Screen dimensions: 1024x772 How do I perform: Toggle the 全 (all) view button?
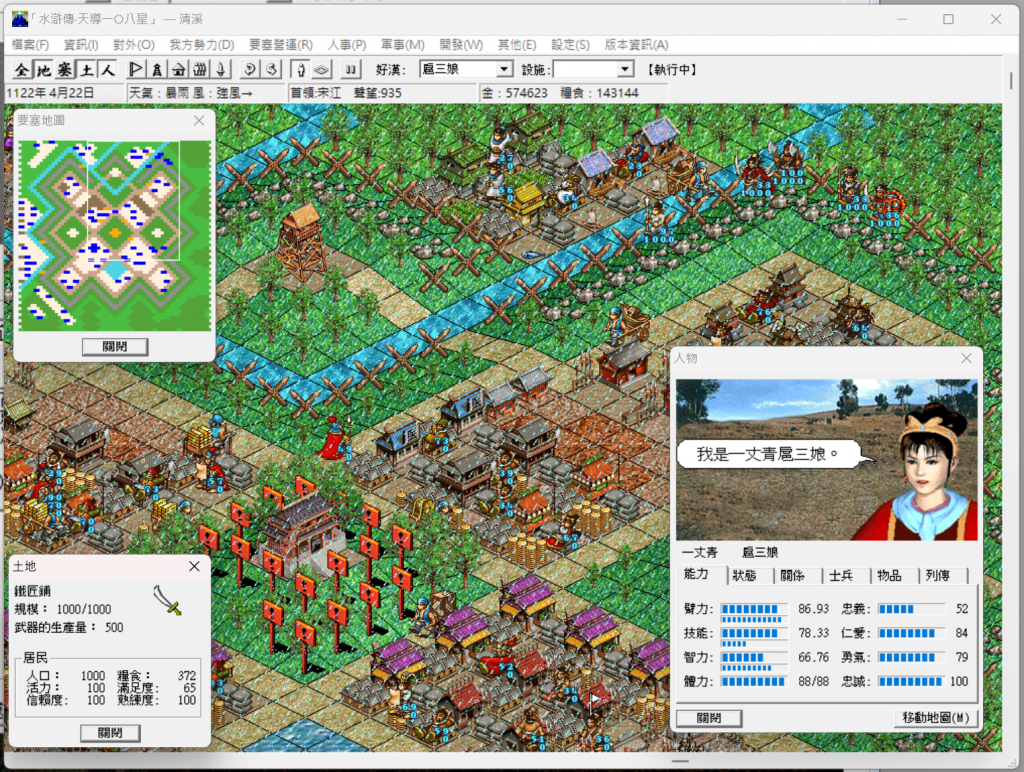tap(22, 69)
